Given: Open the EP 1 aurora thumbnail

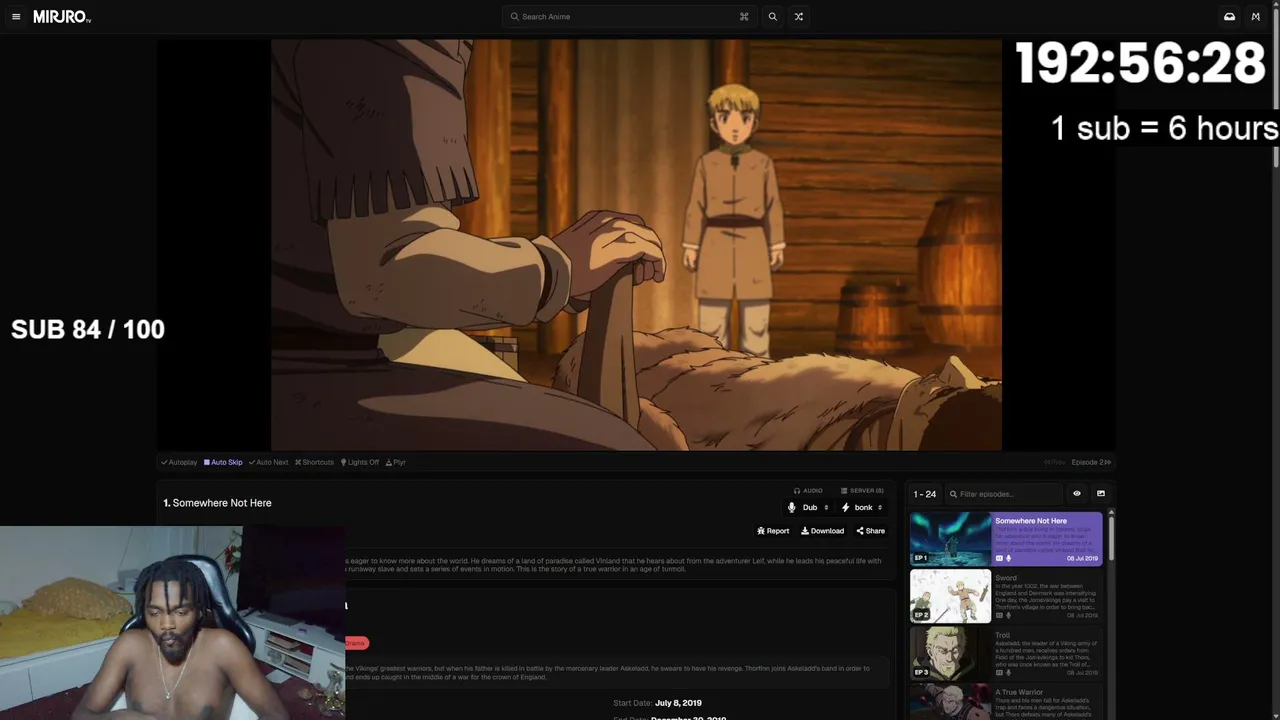Looking at the screenshot, I should tap(950, 539).
